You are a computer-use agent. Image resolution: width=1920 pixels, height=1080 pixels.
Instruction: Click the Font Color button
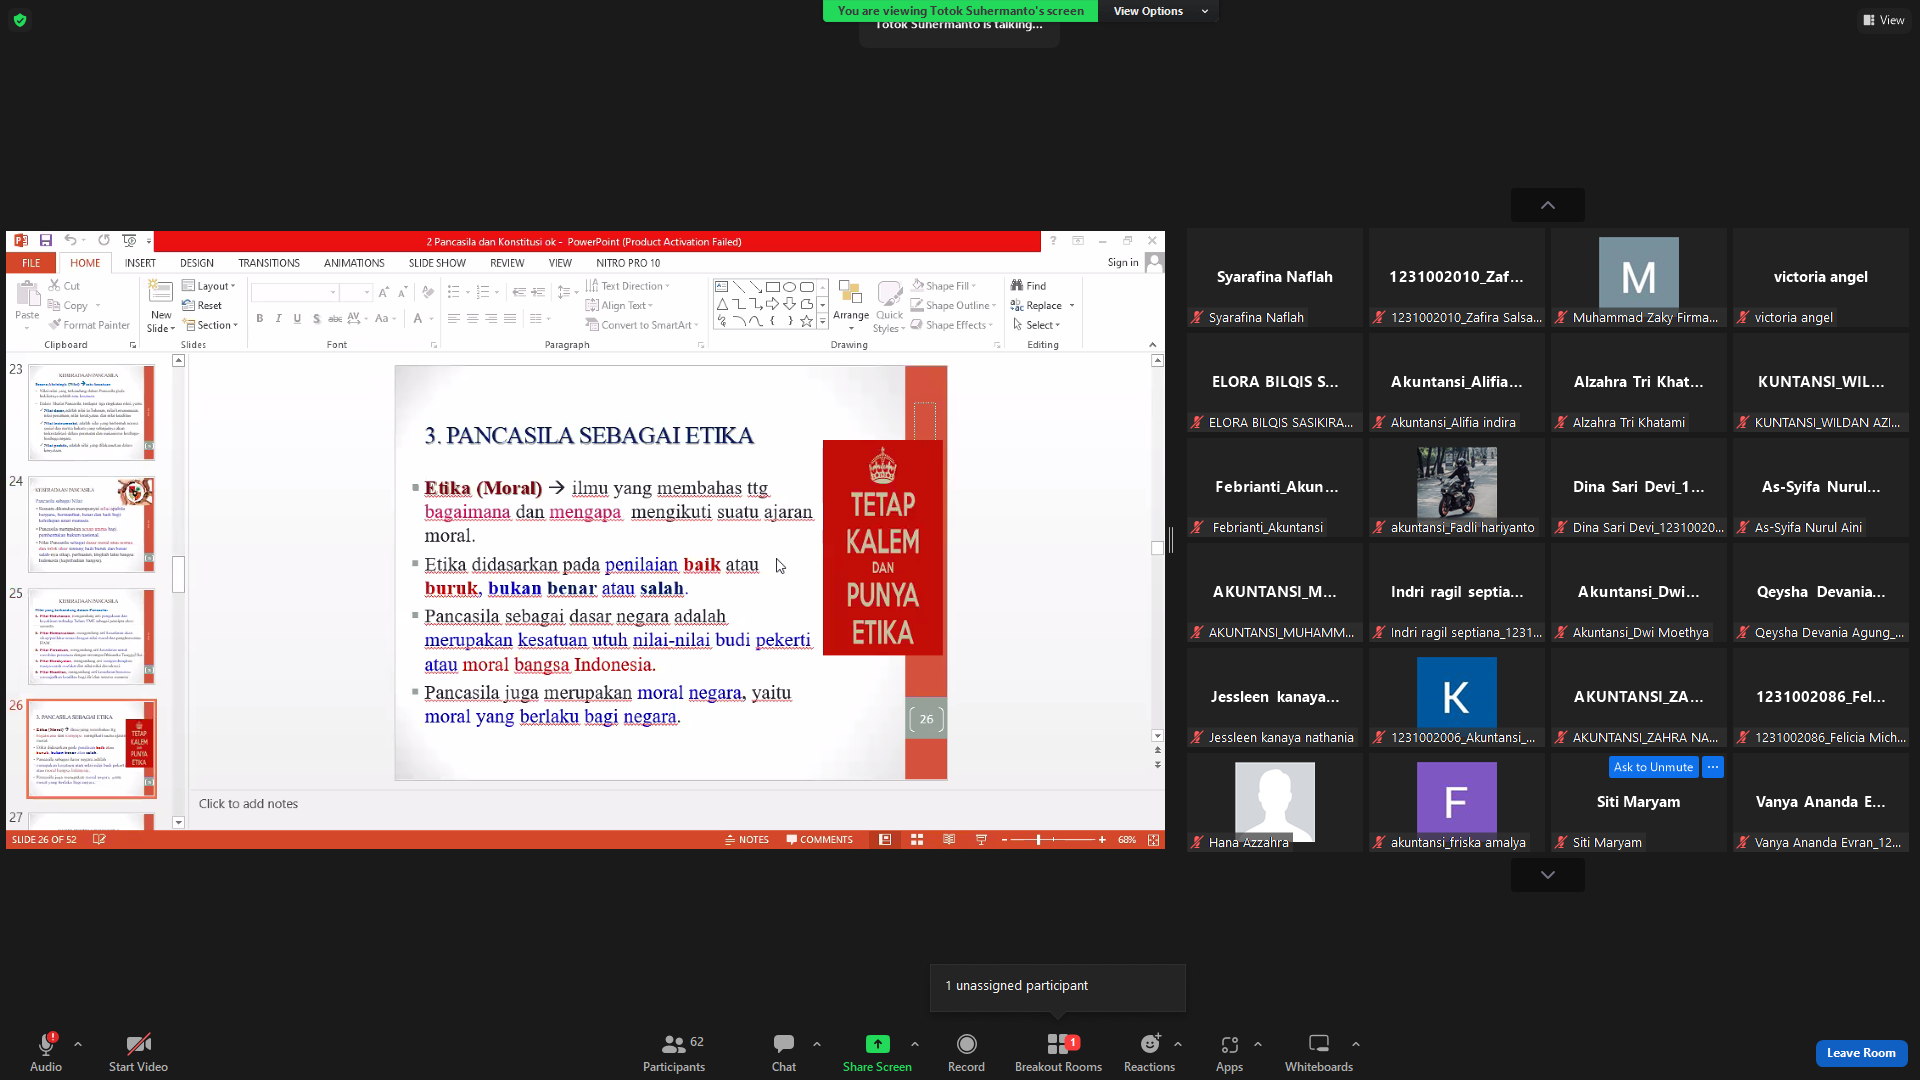(418, 319)
